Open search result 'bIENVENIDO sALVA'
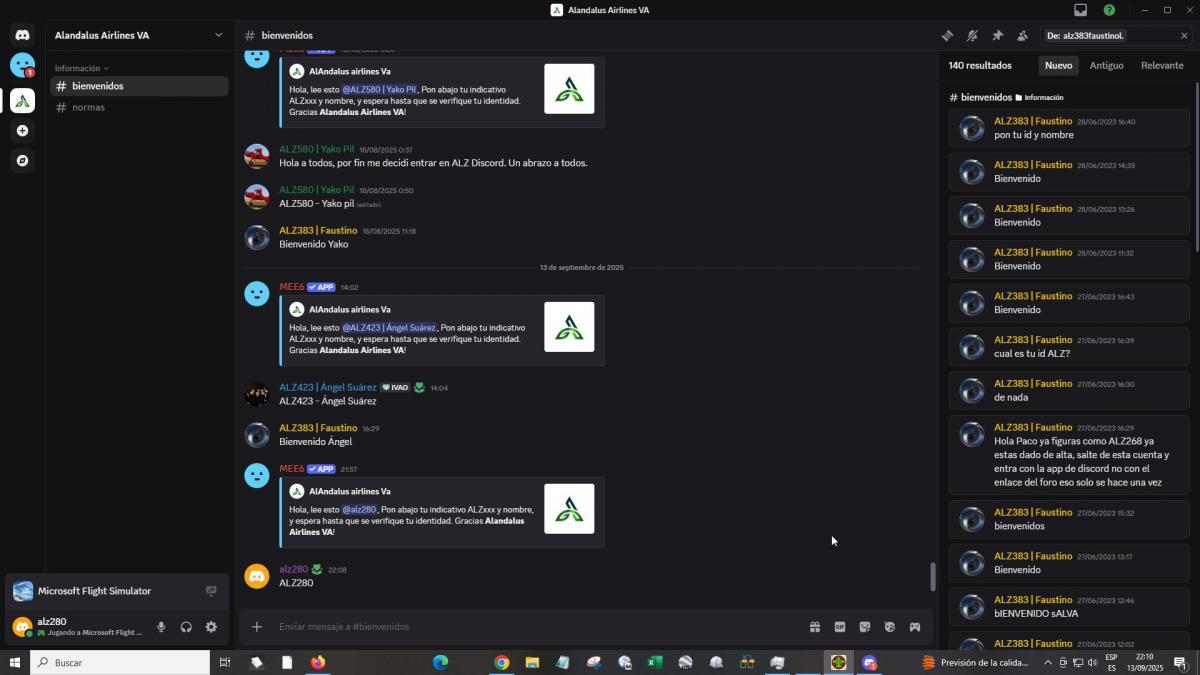Image resolution: width=1200 pixels, height=675 pixels. tap(1069, 607)
